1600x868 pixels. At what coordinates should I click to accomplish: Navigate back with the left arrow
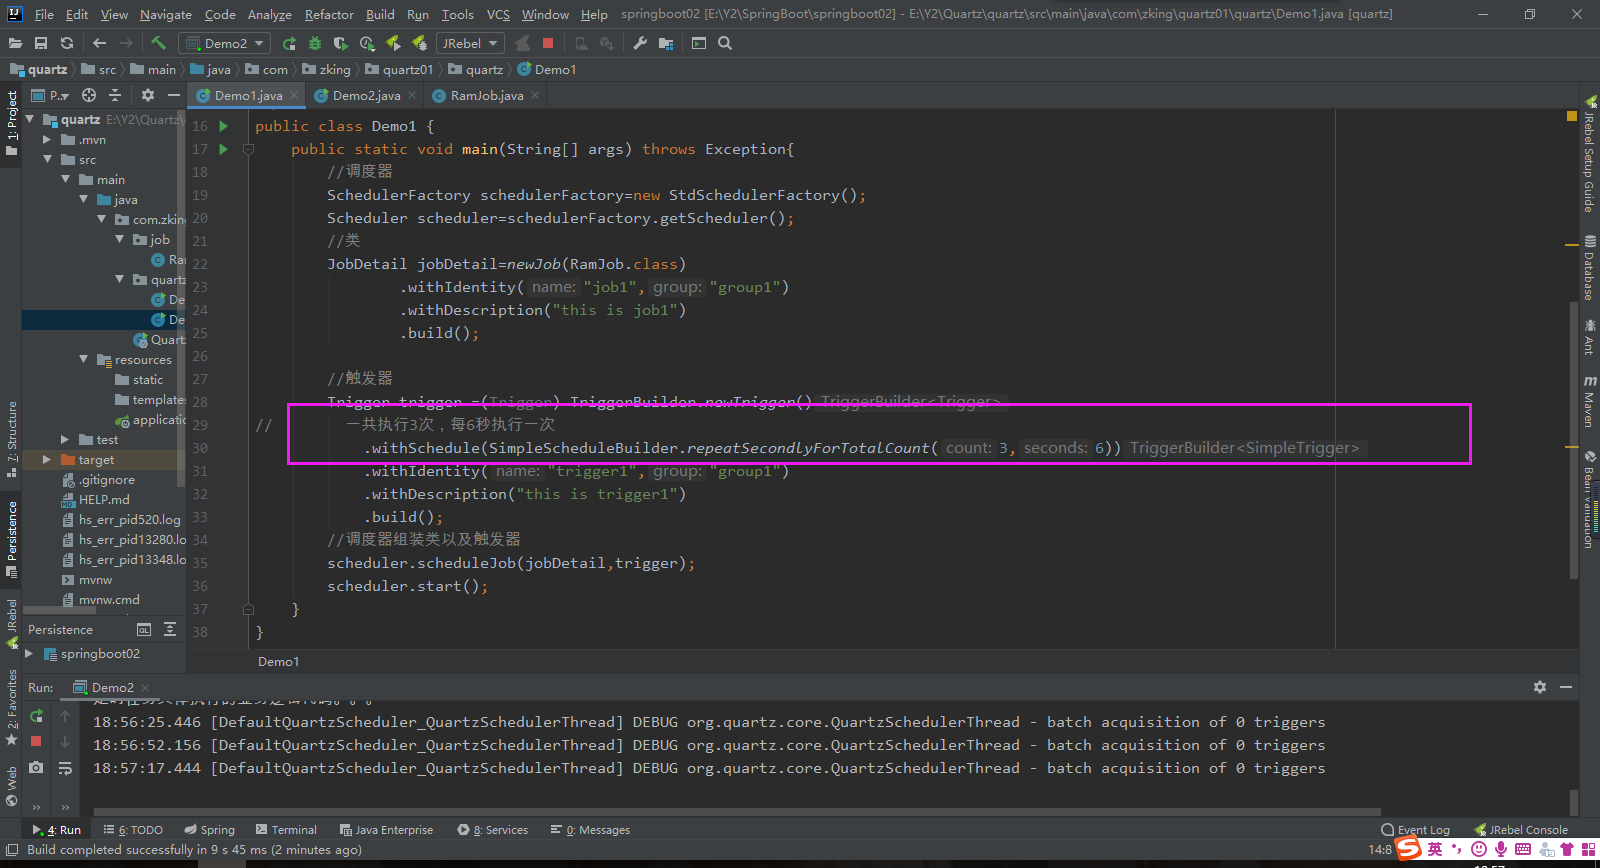click(x=99, y=43)
